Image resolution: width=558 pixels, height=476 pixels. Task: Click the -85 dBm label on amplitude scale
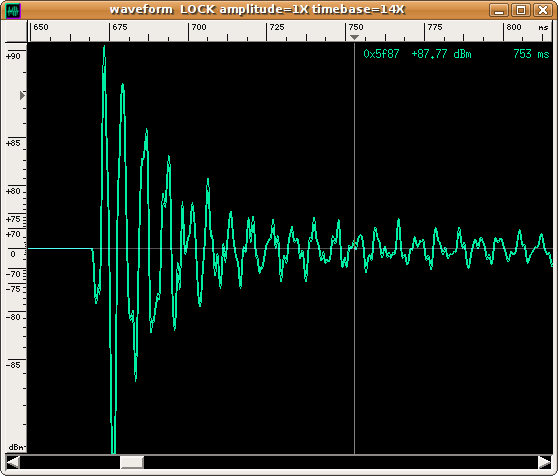coord(14,365)
